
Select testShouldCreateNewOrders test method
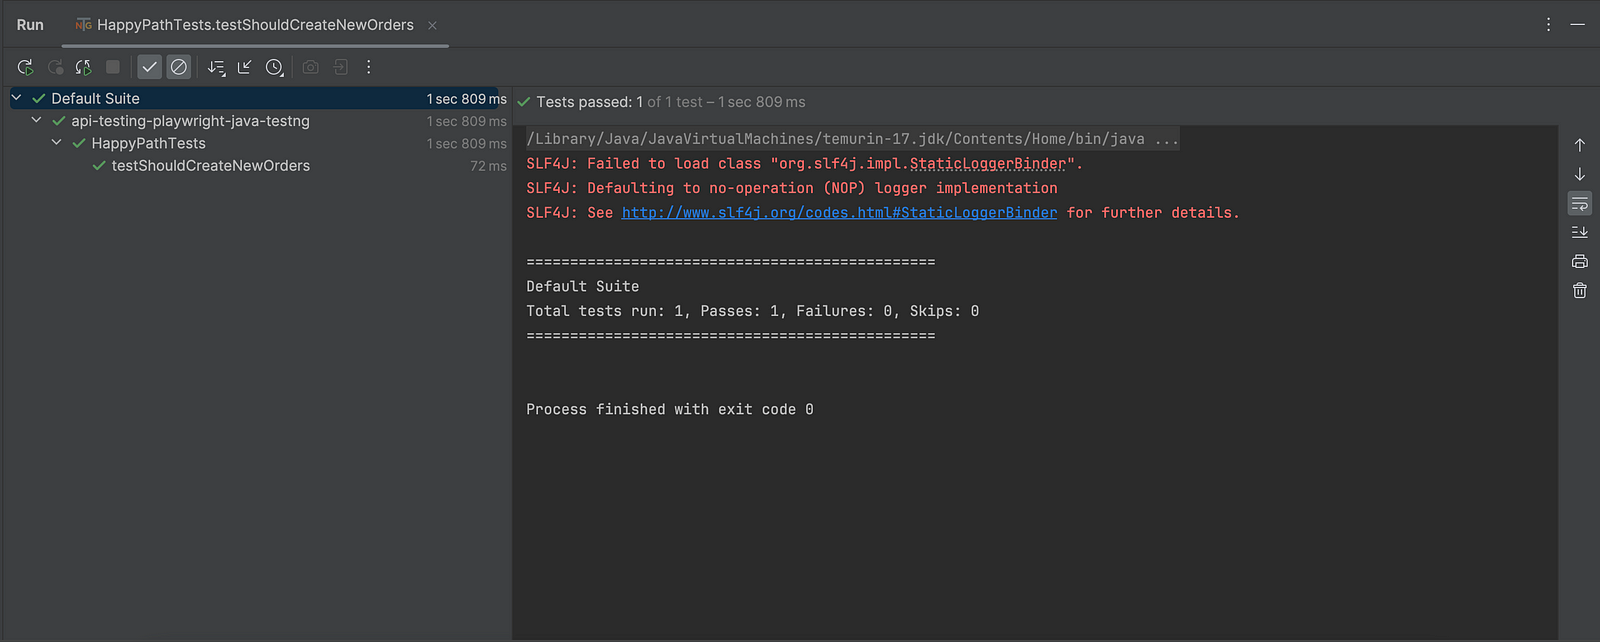(x=210, y=166)
